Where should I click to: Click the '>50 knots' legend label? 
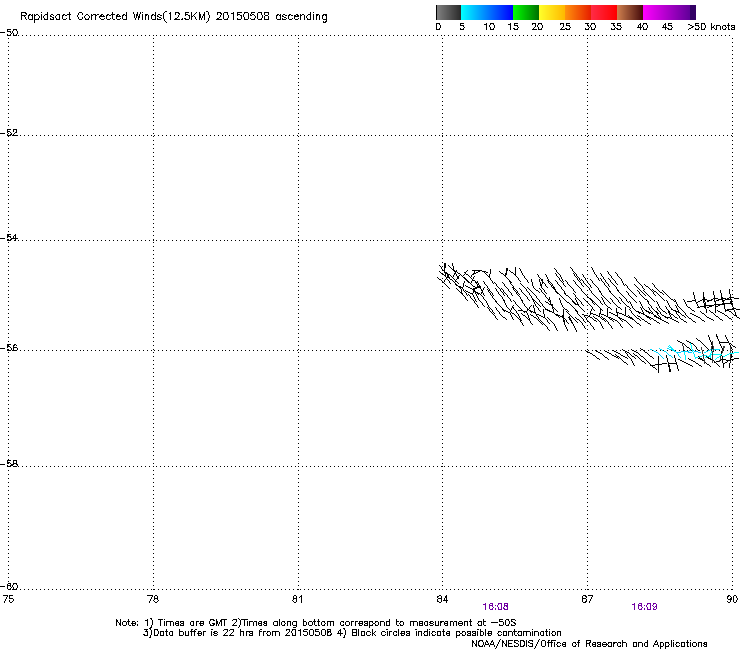(x=711, y=27)
